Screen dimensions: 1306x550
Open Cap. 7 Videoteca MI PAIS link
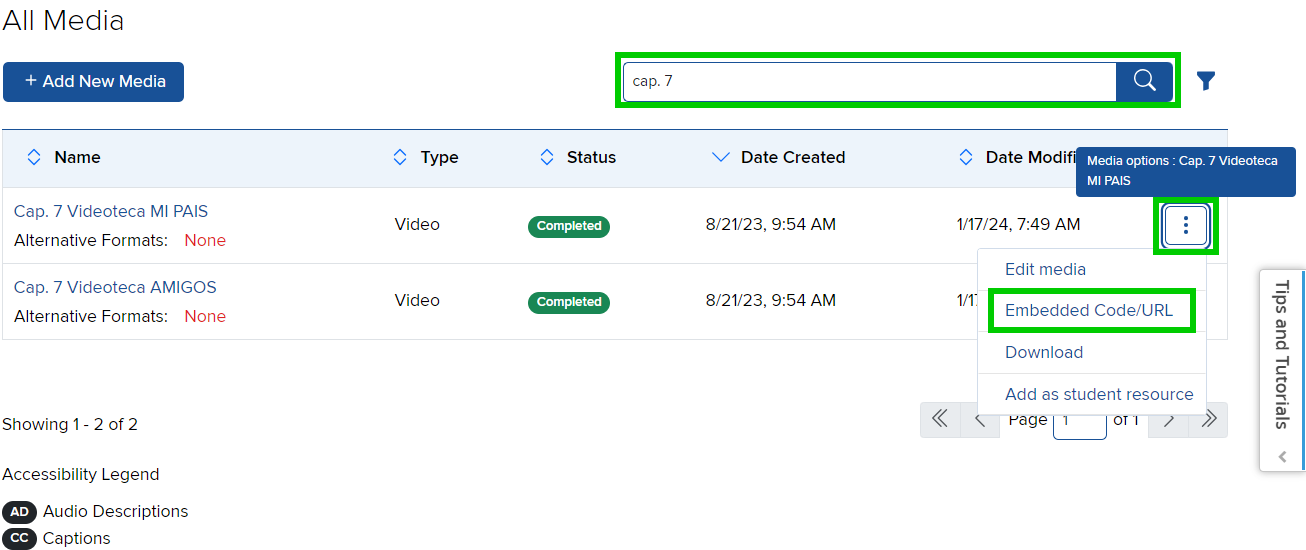111,211
